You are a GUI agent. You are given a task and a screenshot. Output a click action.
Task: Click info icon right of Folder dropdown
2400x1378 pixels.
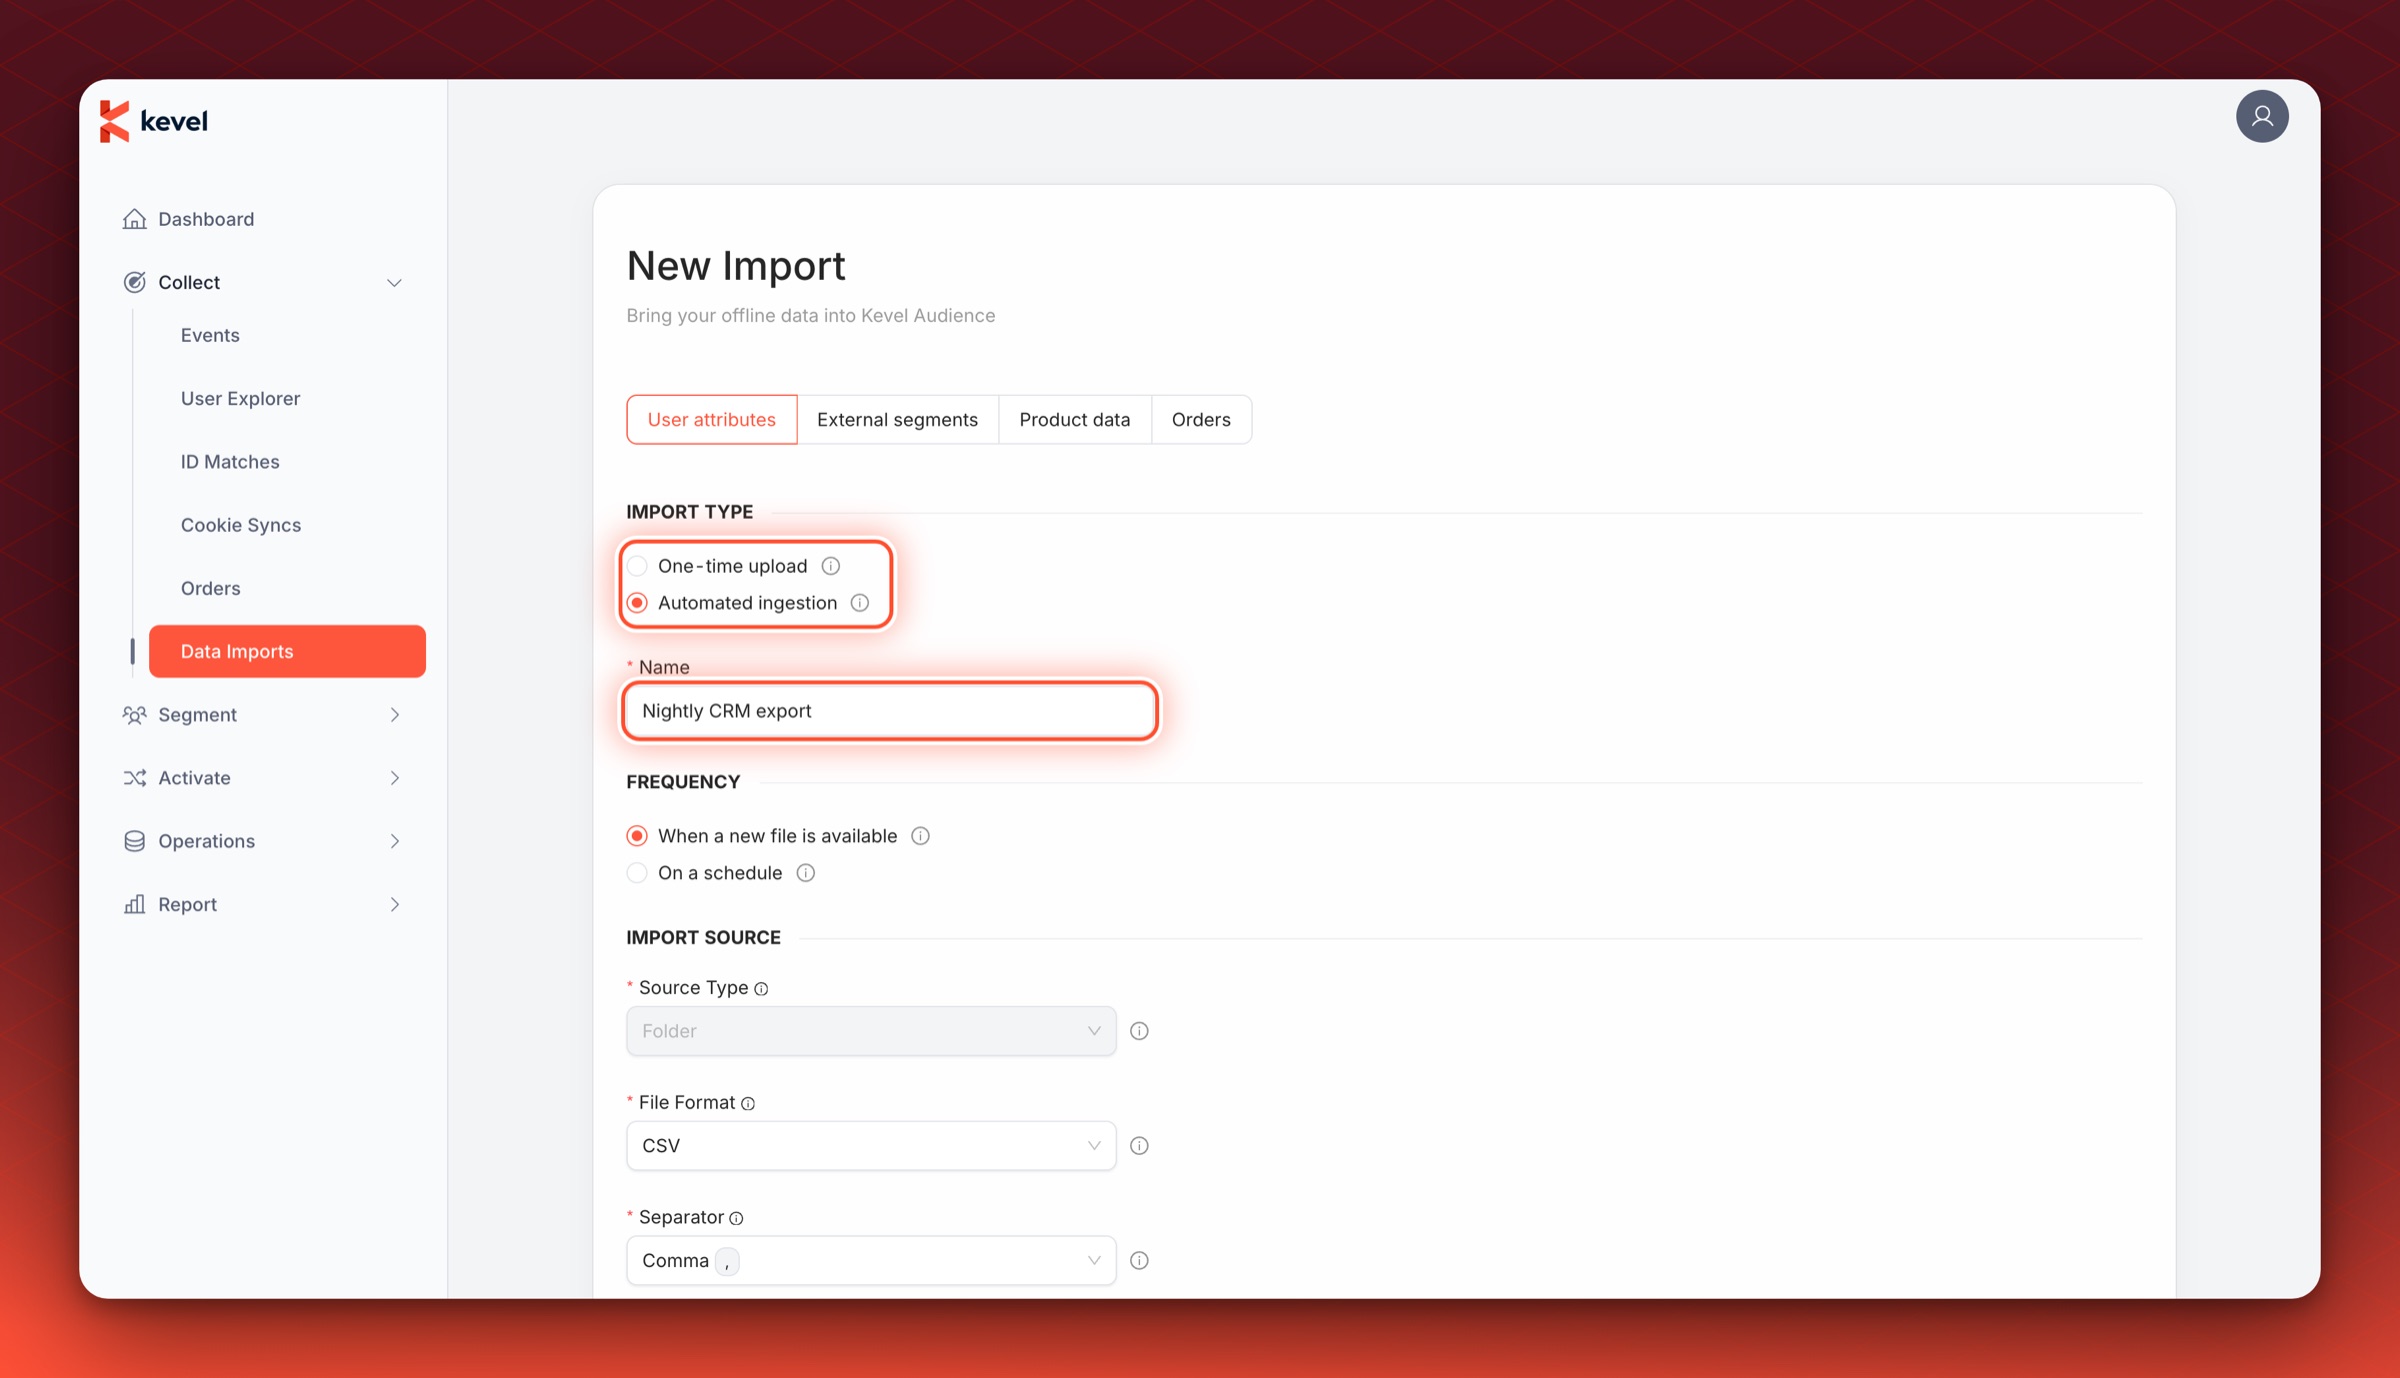[x=1139, y=1031]
